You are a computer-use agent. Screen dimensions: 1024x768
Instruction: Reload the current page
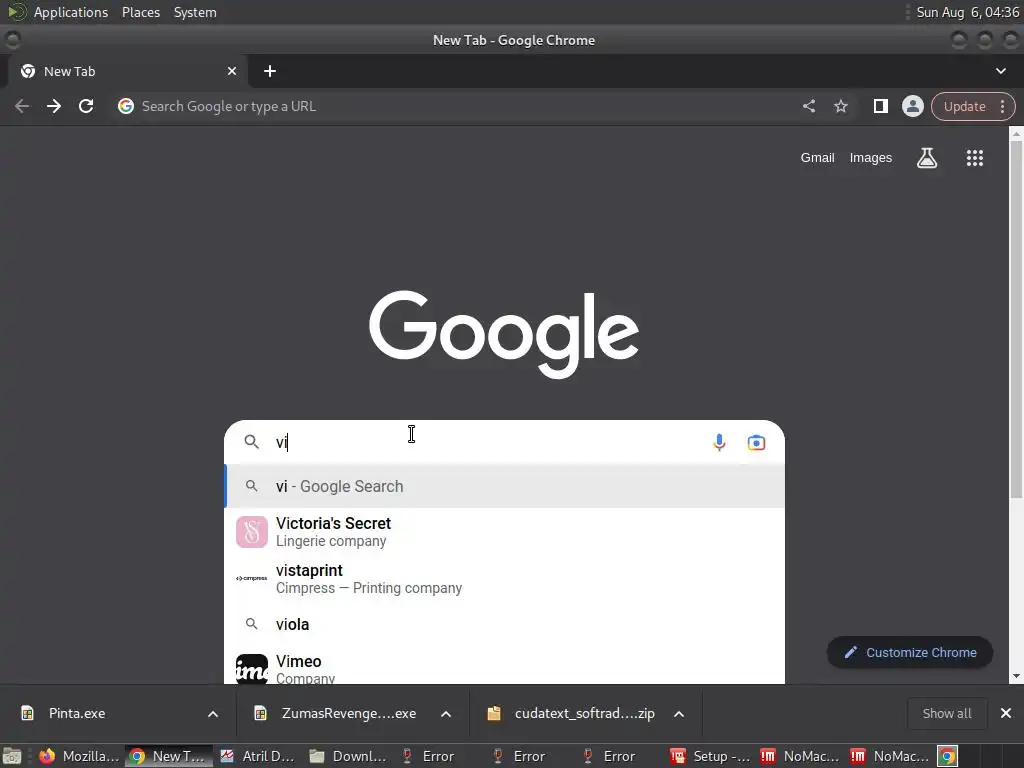pos(86,106)
